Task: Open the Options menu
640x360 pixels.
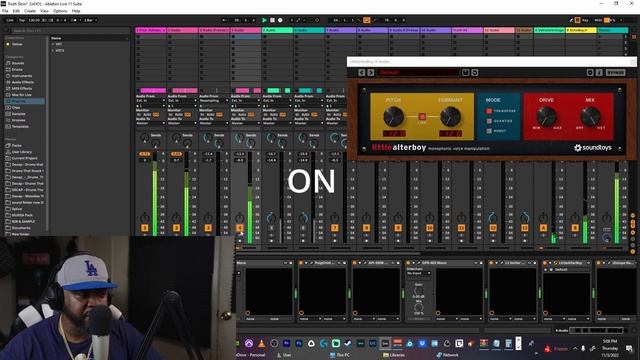Action: tap(60, 11)
